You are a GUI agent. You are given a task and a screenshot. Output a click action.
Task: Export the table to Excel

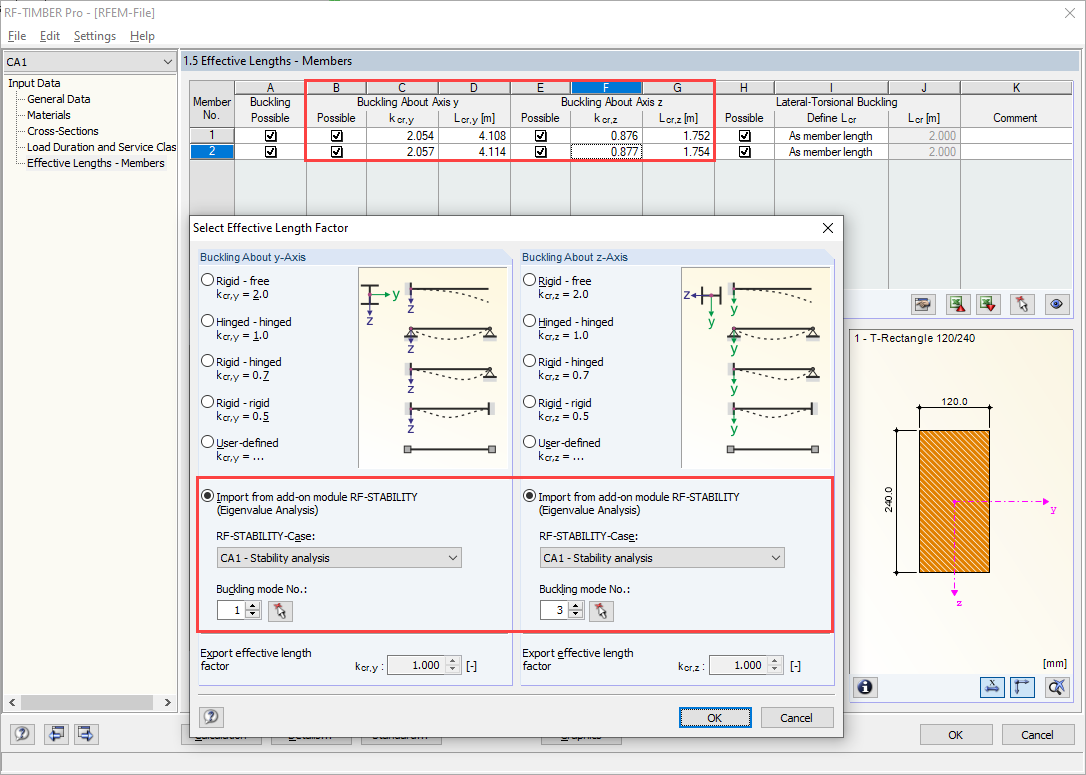tap(958, 304)
